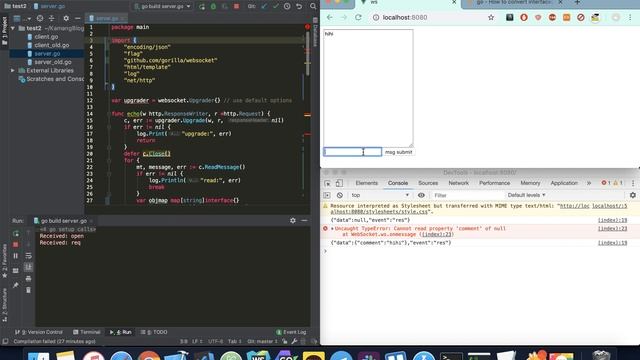Click locate-in-project target icon
Viewport: 640px width, 360px height.
[x=40, y=18]
